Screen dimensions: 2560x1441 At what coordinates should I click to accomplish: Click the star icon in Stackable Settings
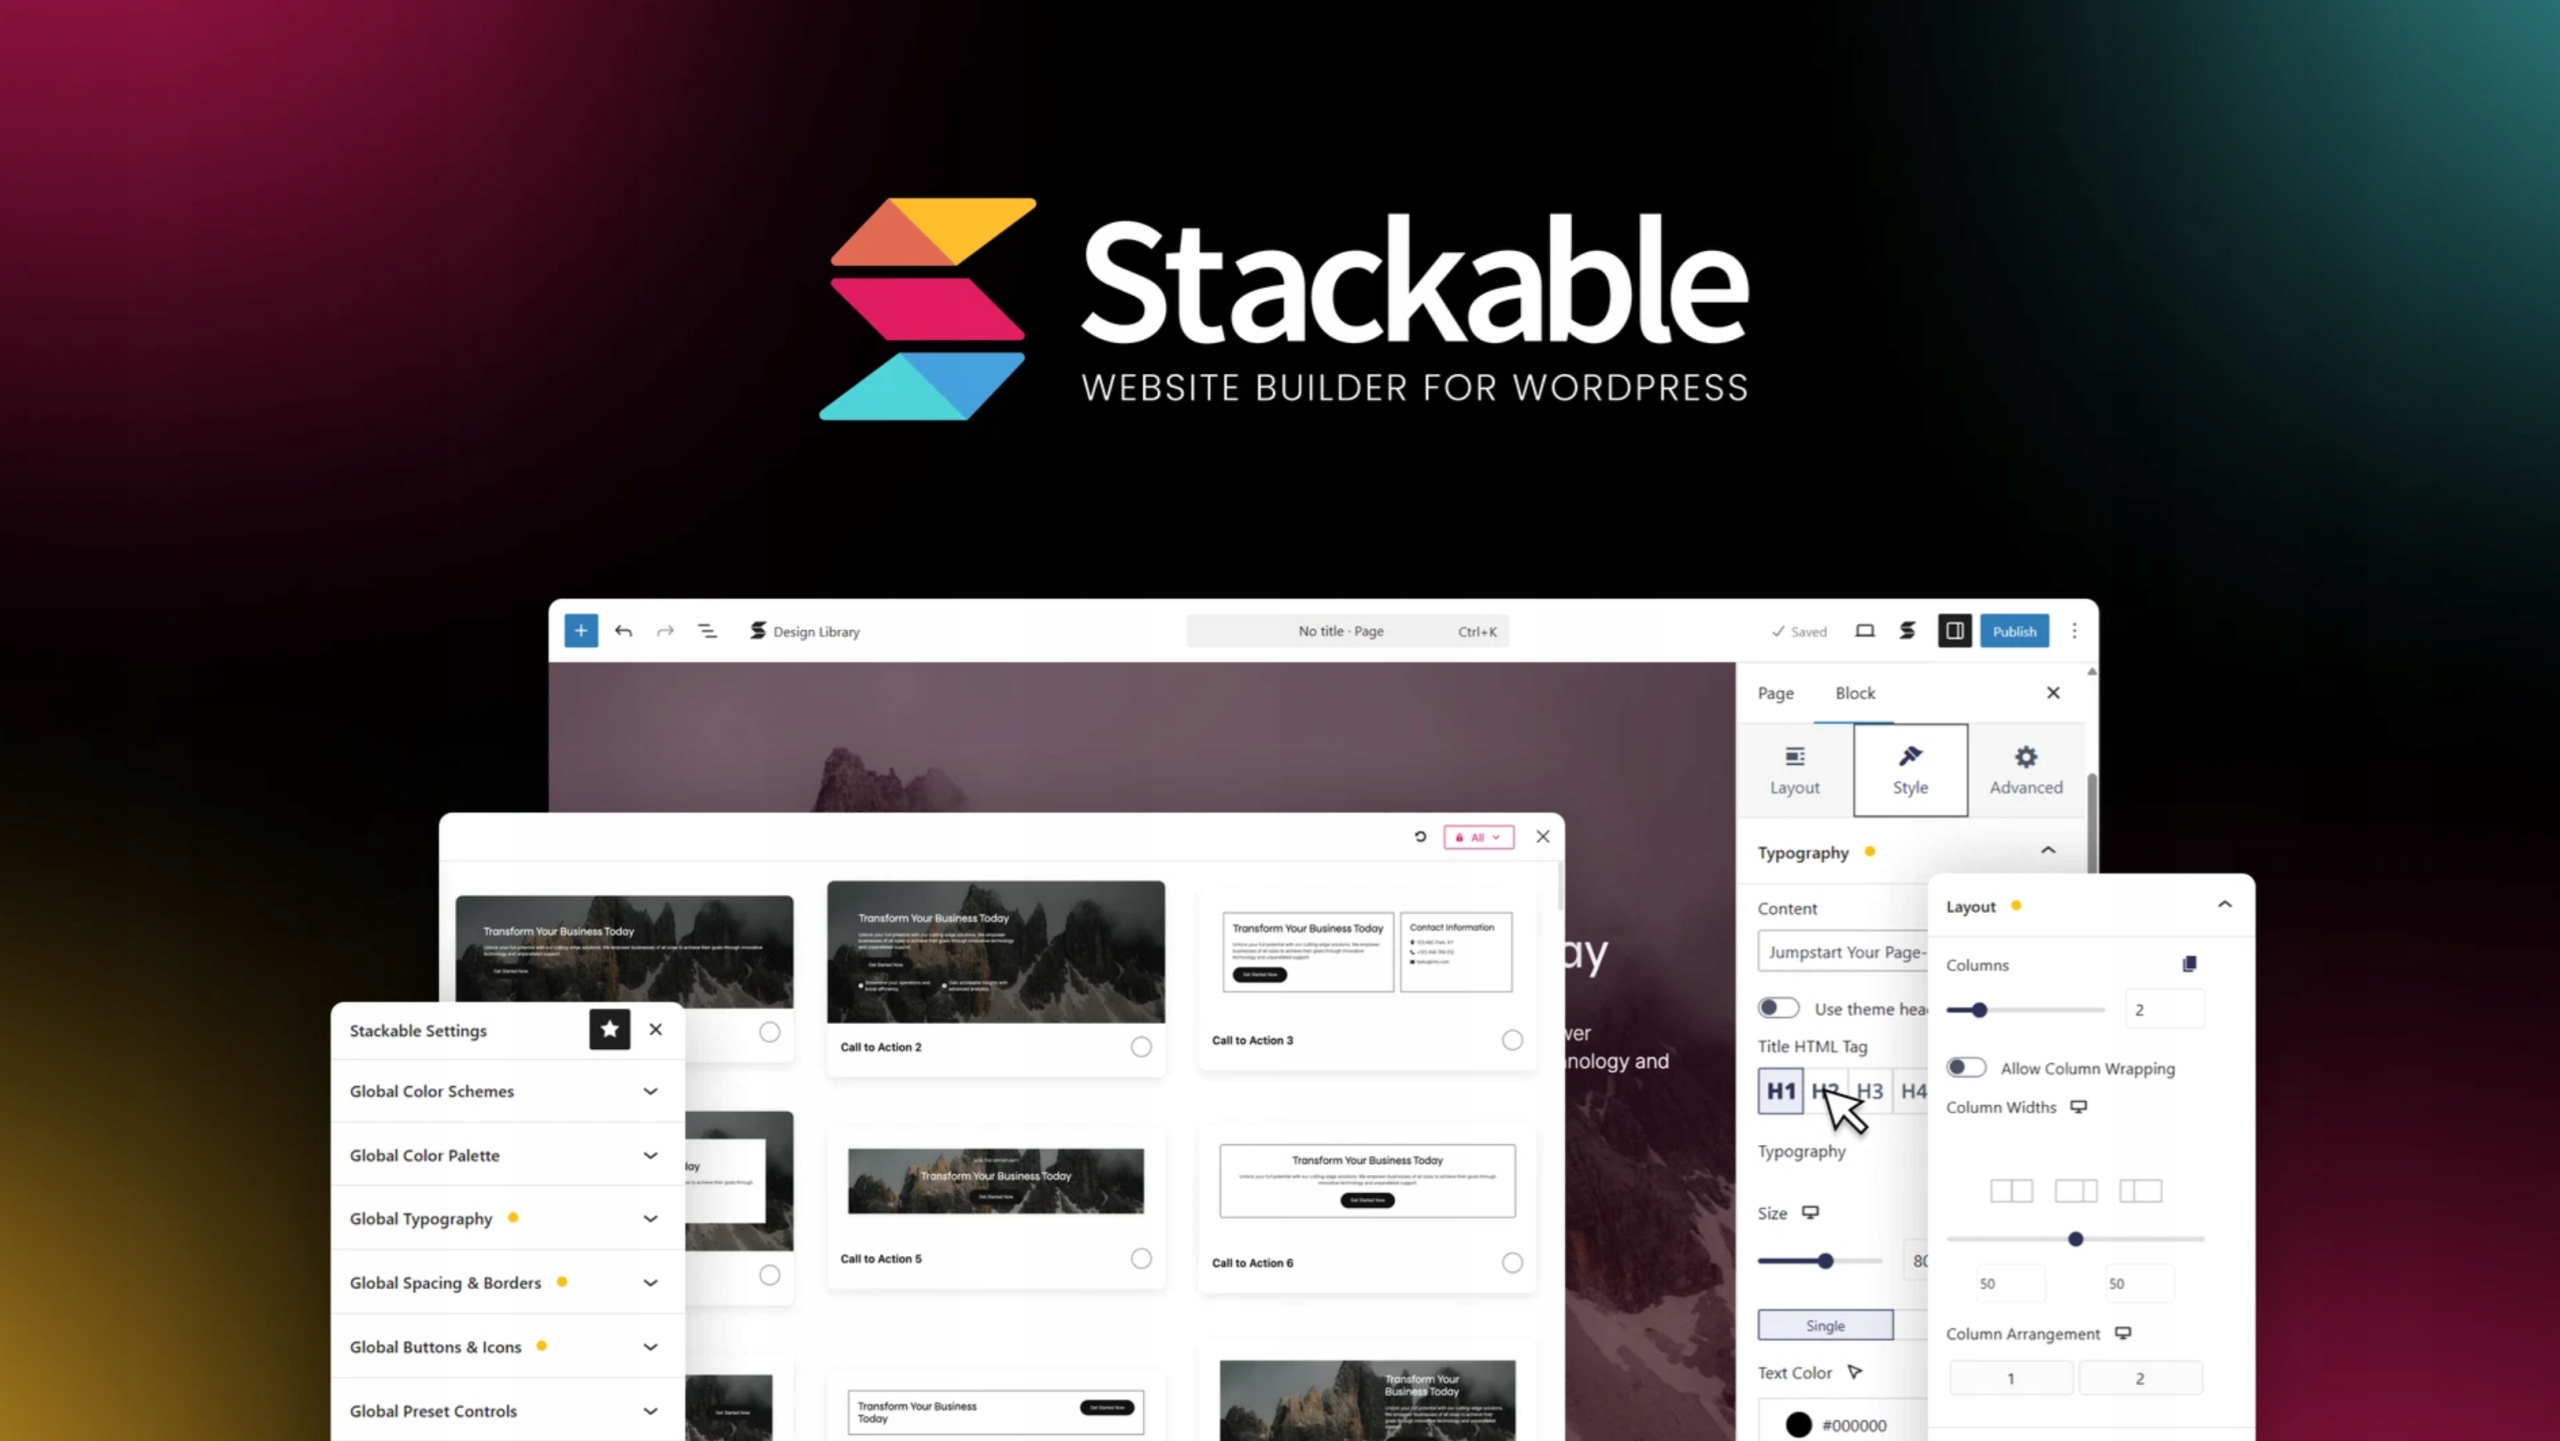(x=609, y=1029)
